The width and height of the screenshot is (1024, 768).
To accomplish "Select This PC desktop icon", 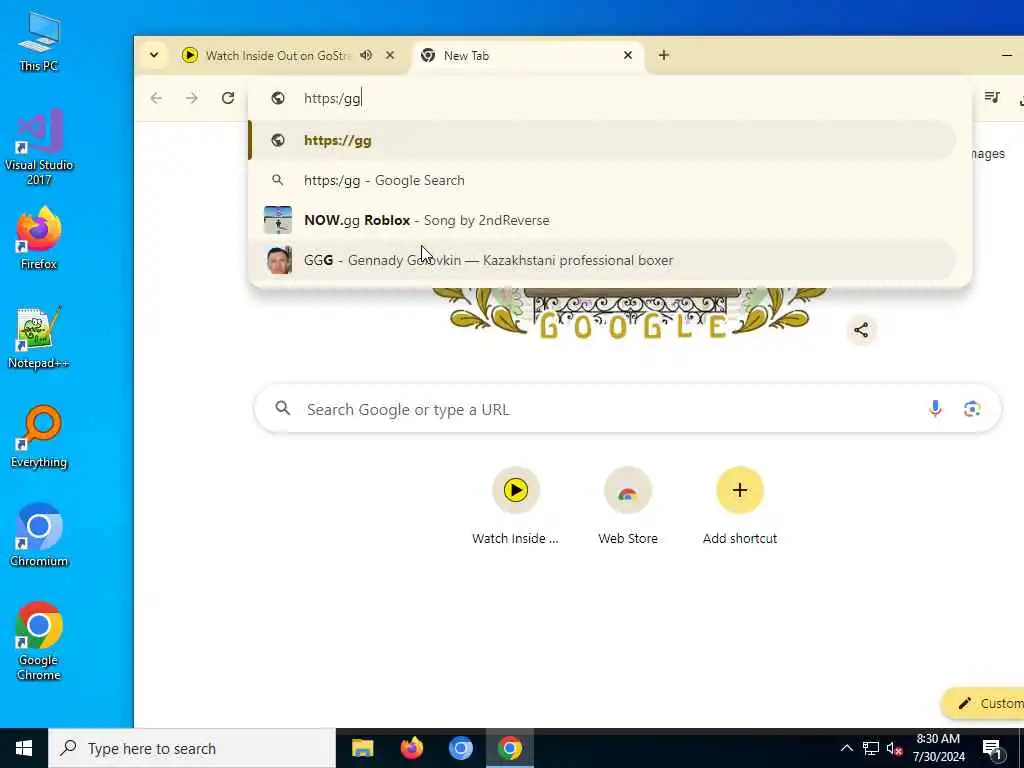I will [39, 40].
